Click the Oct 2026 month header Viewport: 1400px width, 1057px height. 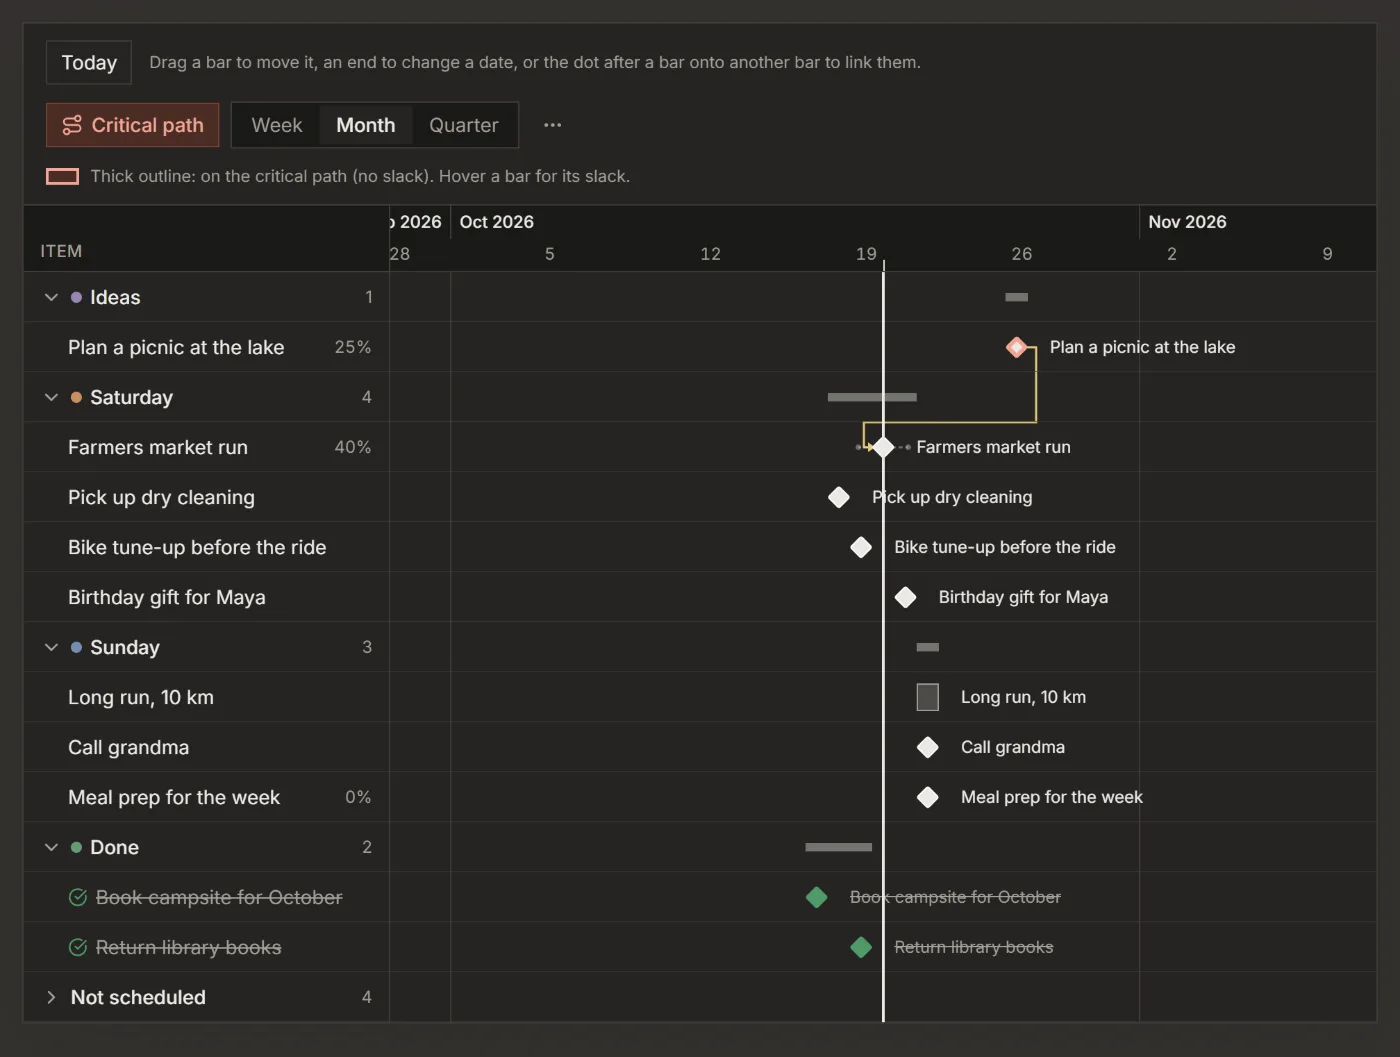(497, 222)
